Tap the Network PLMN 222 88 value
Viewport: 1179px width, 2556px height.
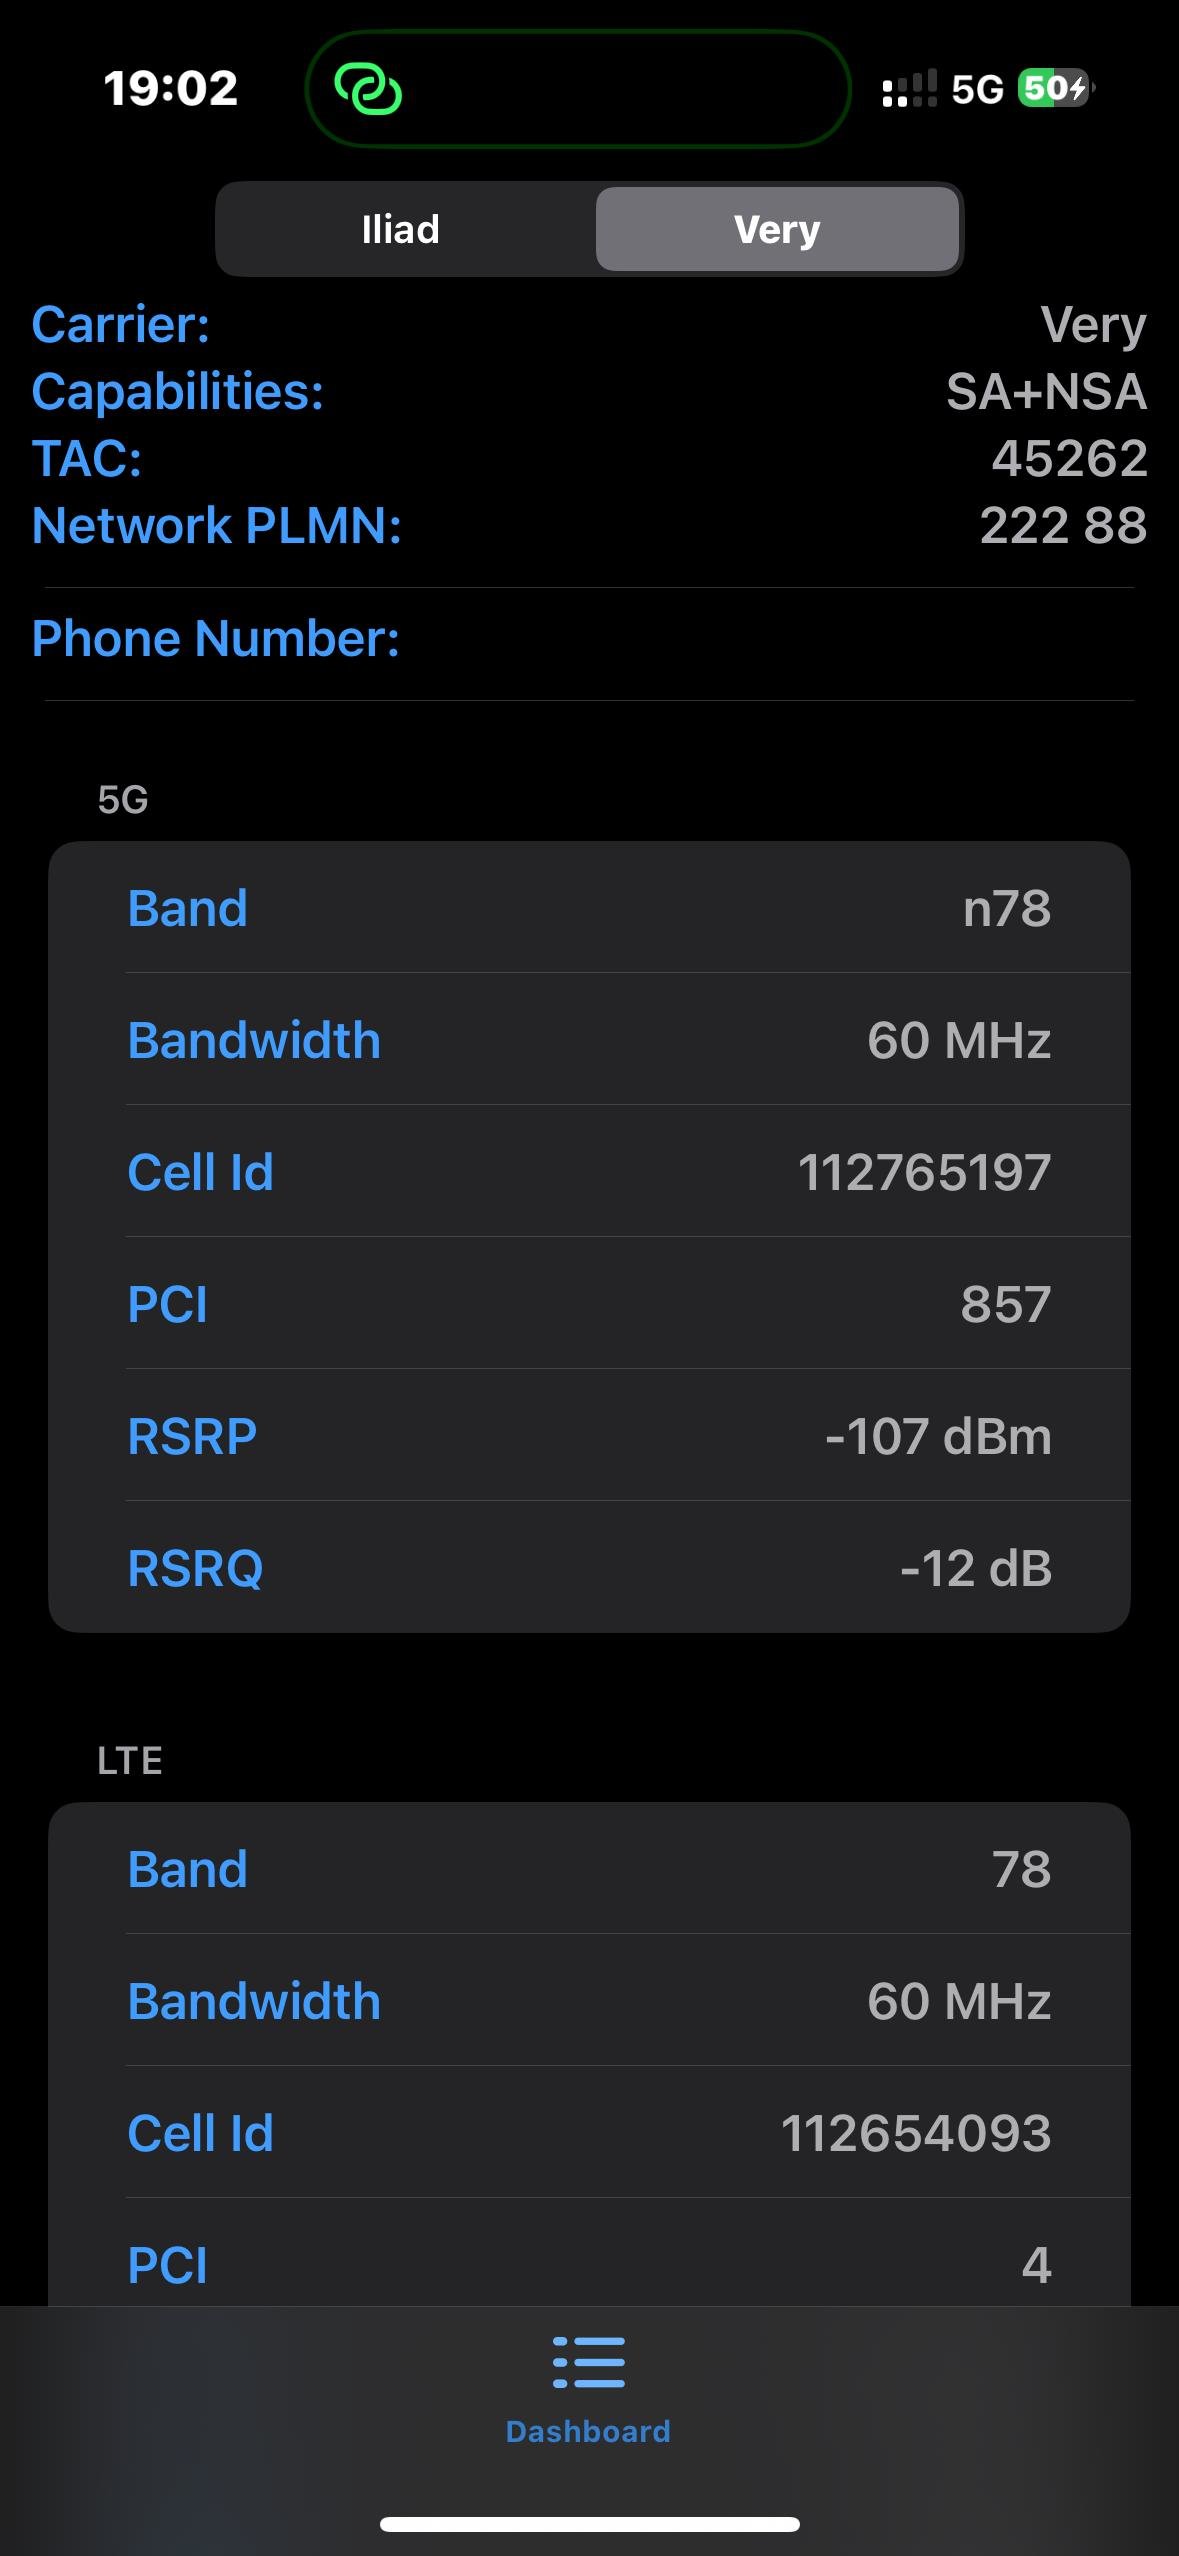[x=1062, y=526]
